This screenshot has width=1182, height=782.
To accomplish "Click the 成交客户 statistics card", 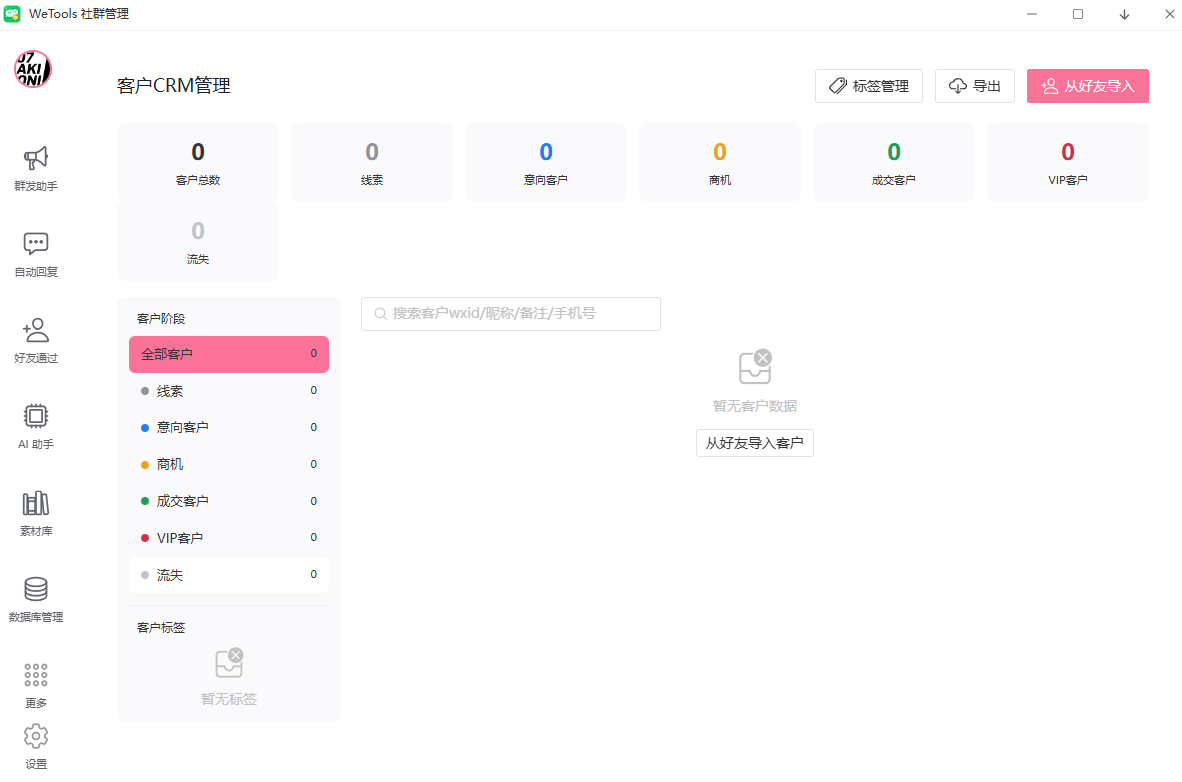I will click(x=893, y=162).
